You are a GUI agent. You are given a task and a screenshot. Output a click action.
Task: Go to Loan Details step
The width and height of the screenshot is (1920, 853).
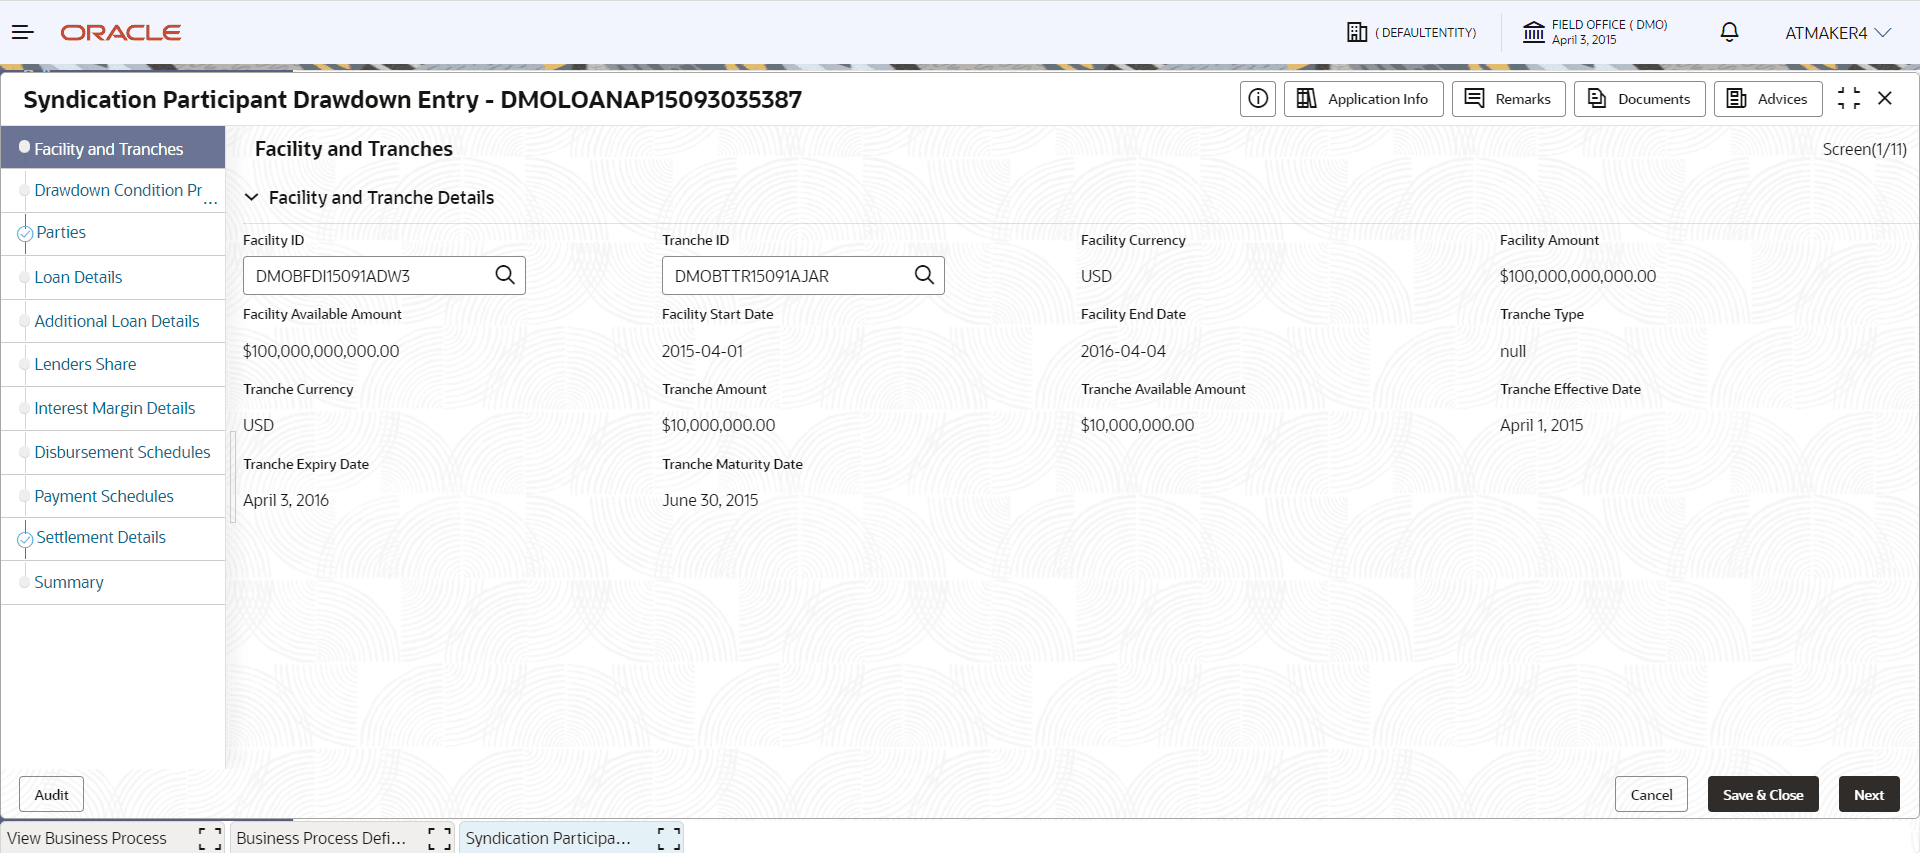coord(113,277)
